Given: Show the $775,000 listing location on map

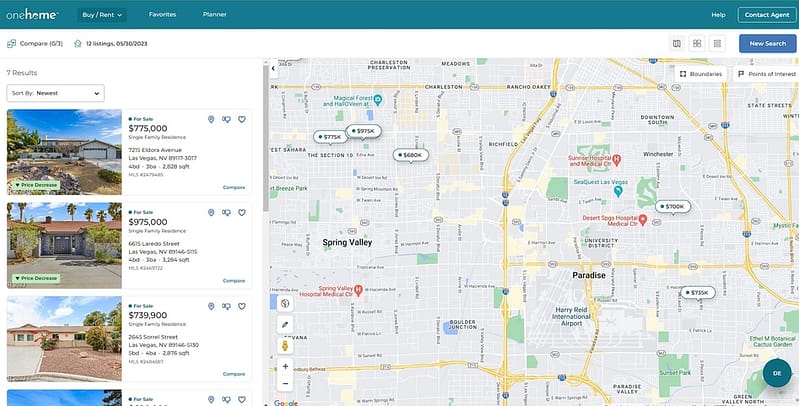Looking at the screenshot, I should (211, 119).
